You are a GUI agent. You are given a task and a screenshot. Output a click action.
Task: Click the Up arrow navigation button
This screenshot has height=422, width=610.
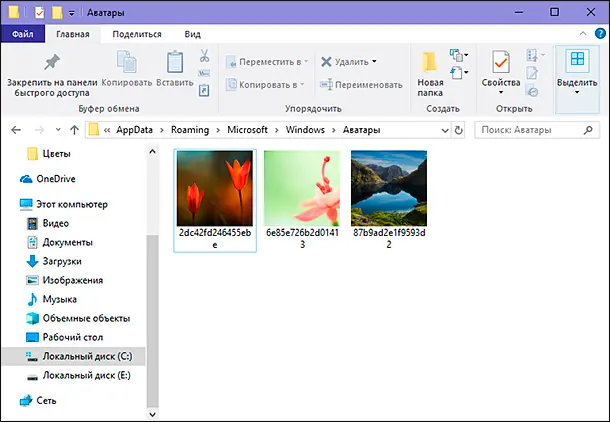pyautogui.click(x=73, y=130)
